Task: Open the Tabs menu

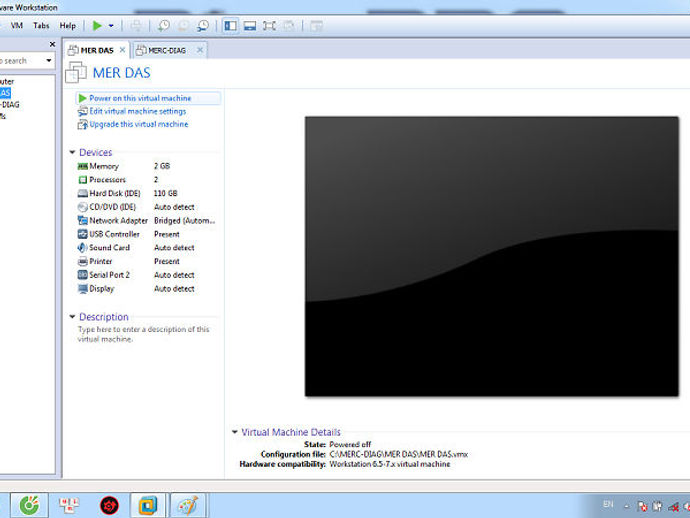Action: click(41, 26)
